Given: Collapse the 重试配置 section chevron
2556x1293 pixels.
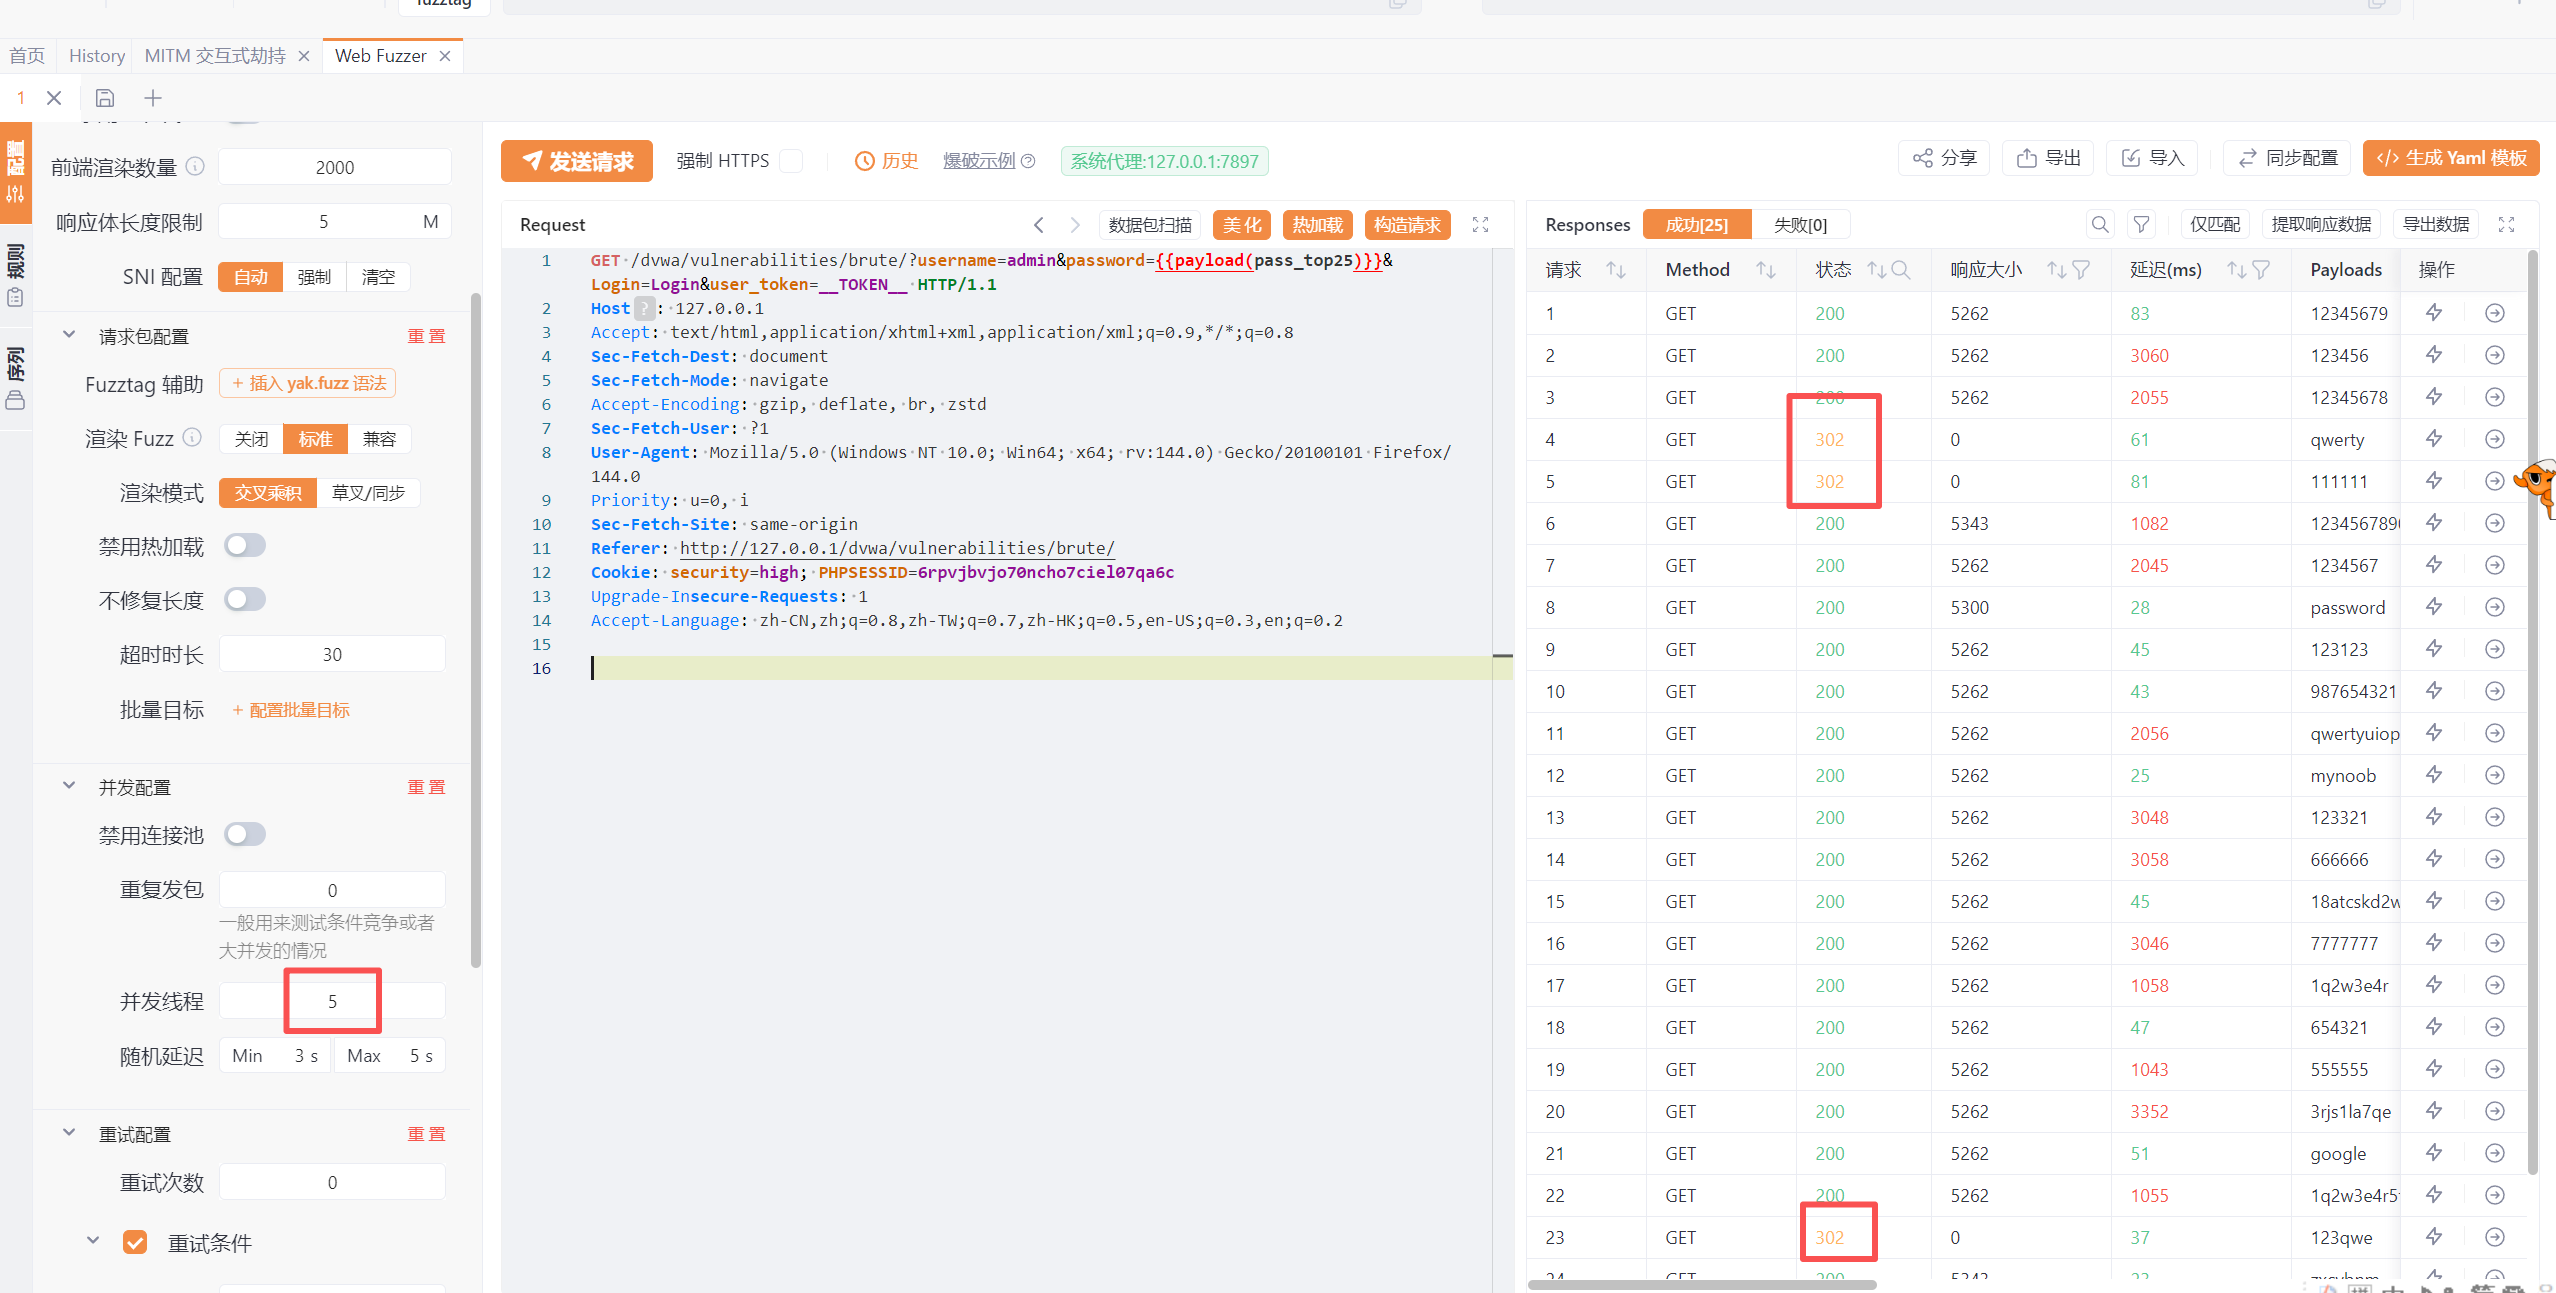Looking at the screenshot, I should 69,1134.
